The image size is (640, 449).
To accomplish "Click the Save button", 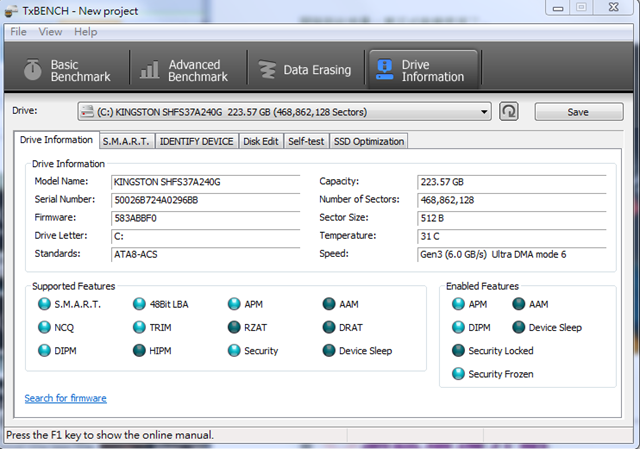I will pyautogui.click(x=579, y=112).
